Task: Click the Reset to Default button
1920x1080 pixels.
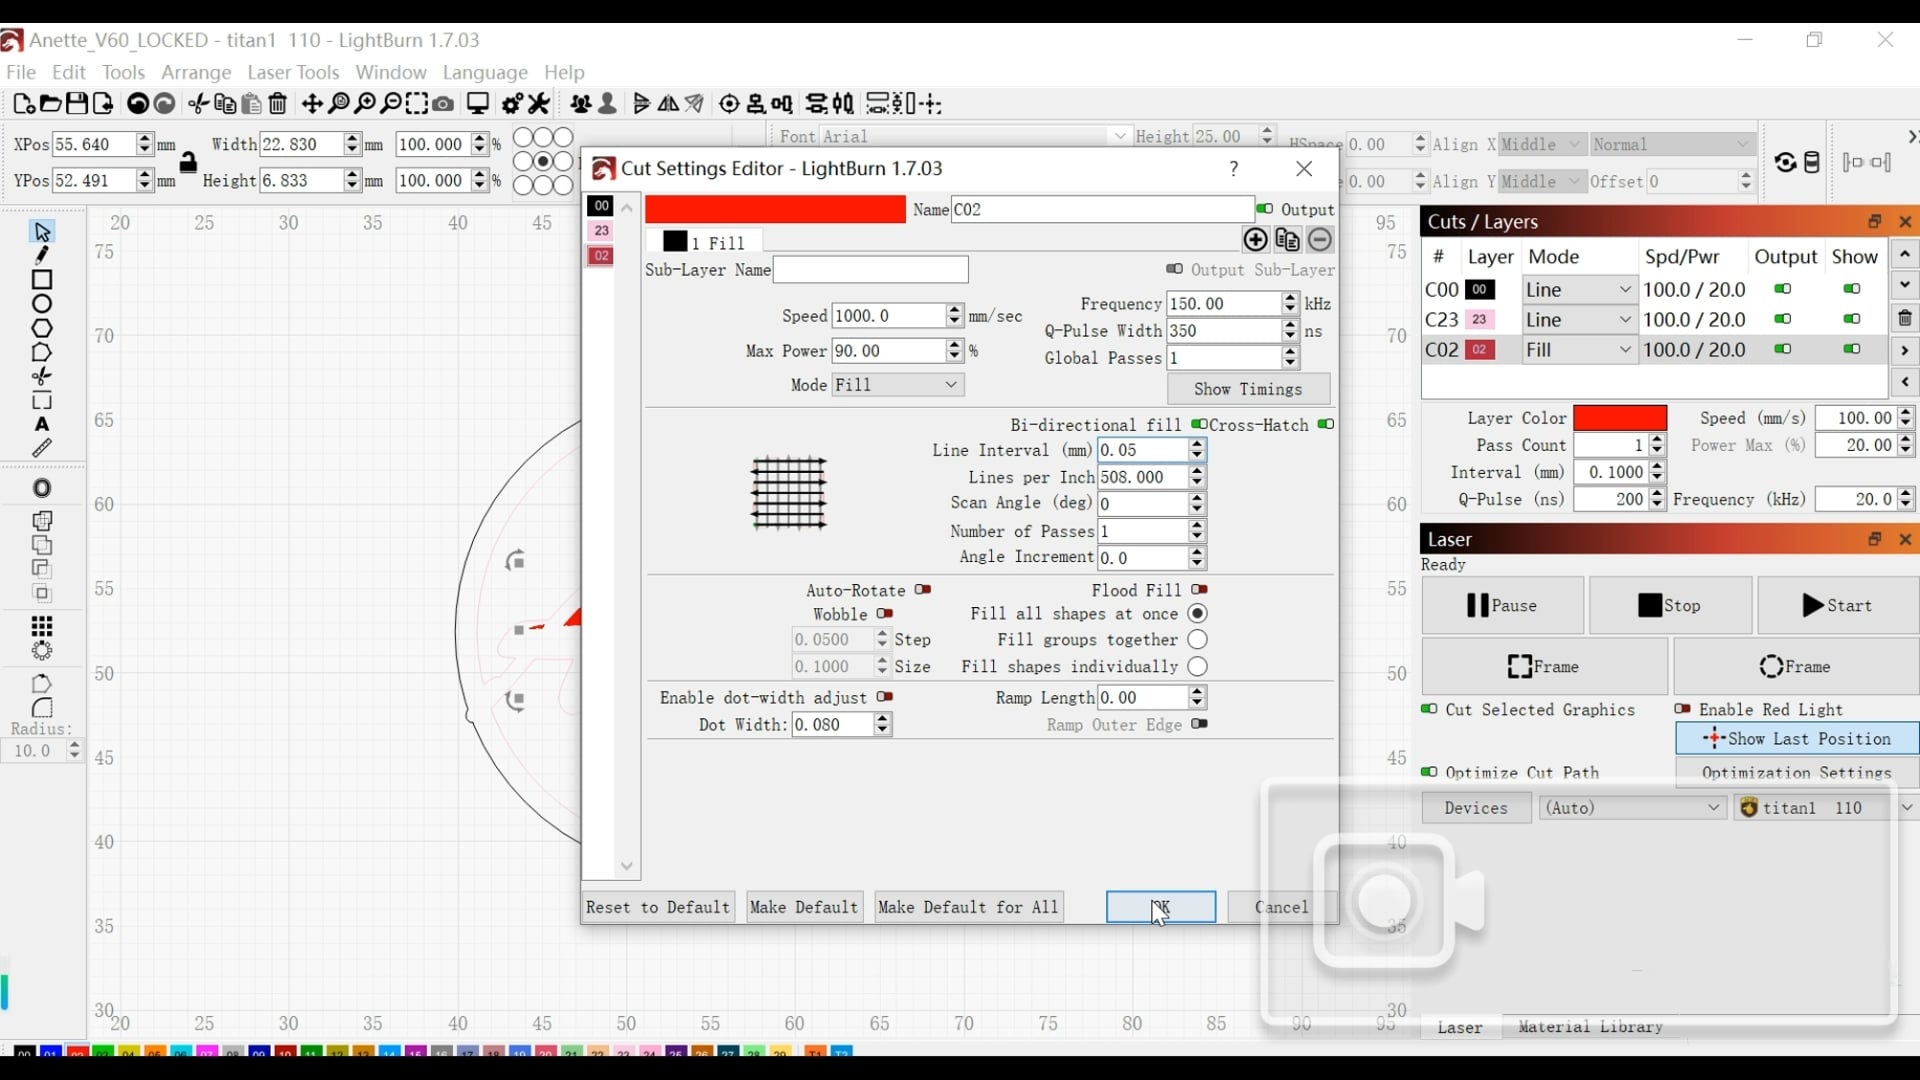Action: tap(658, 907)
